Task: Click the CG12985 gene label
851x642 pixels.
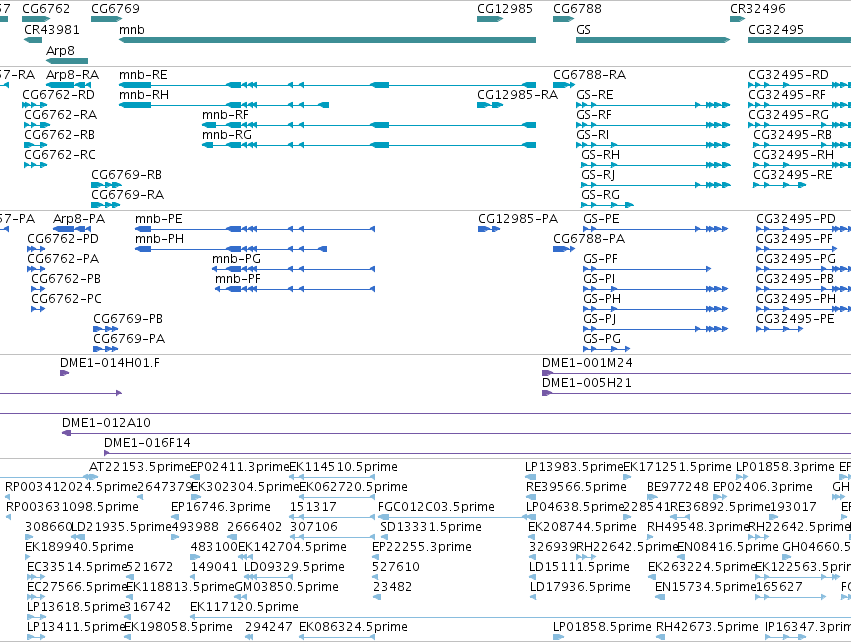Action: tap(505, 9)
